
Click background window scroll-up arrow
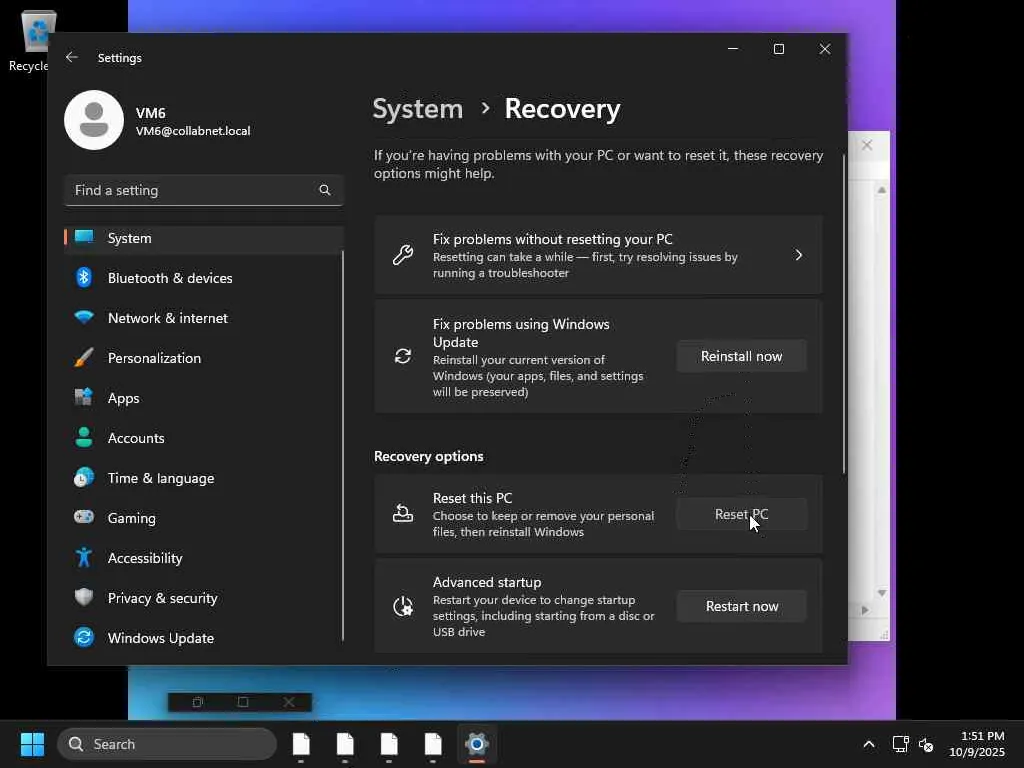tap(882, 190)
